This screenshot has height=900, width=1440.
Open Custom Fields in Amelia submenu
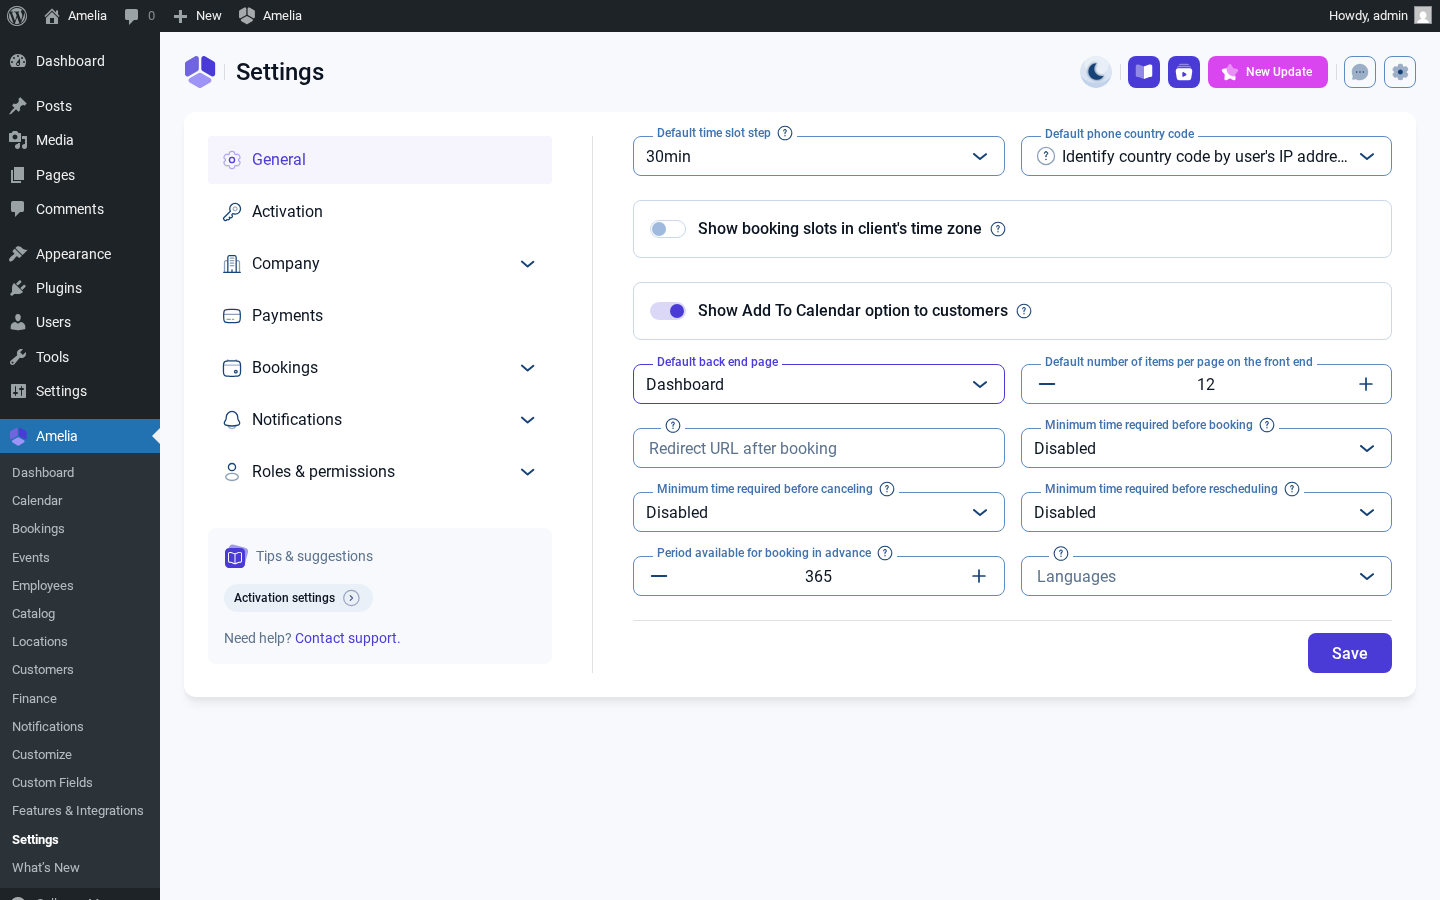pos(80,782)
